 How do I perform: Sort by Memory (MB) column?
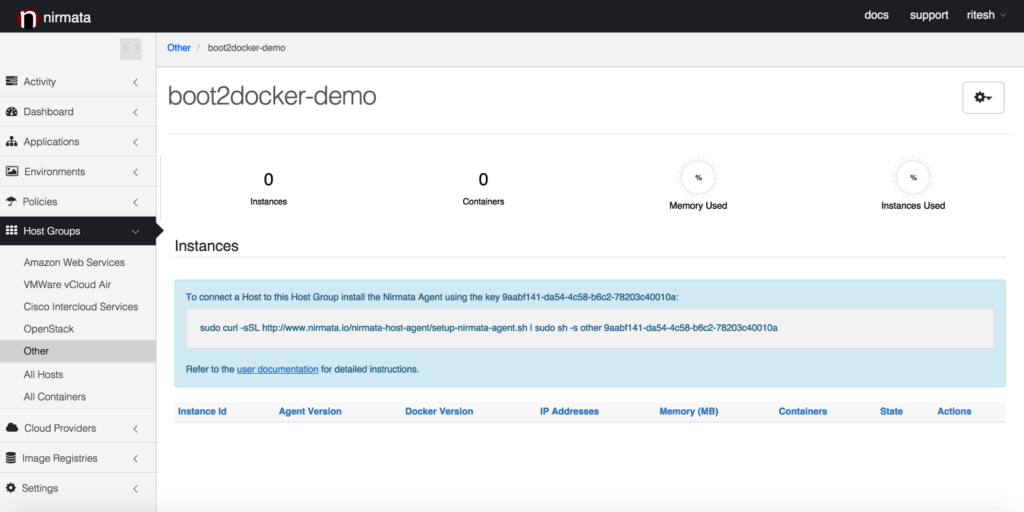click(x=688, y=411)
